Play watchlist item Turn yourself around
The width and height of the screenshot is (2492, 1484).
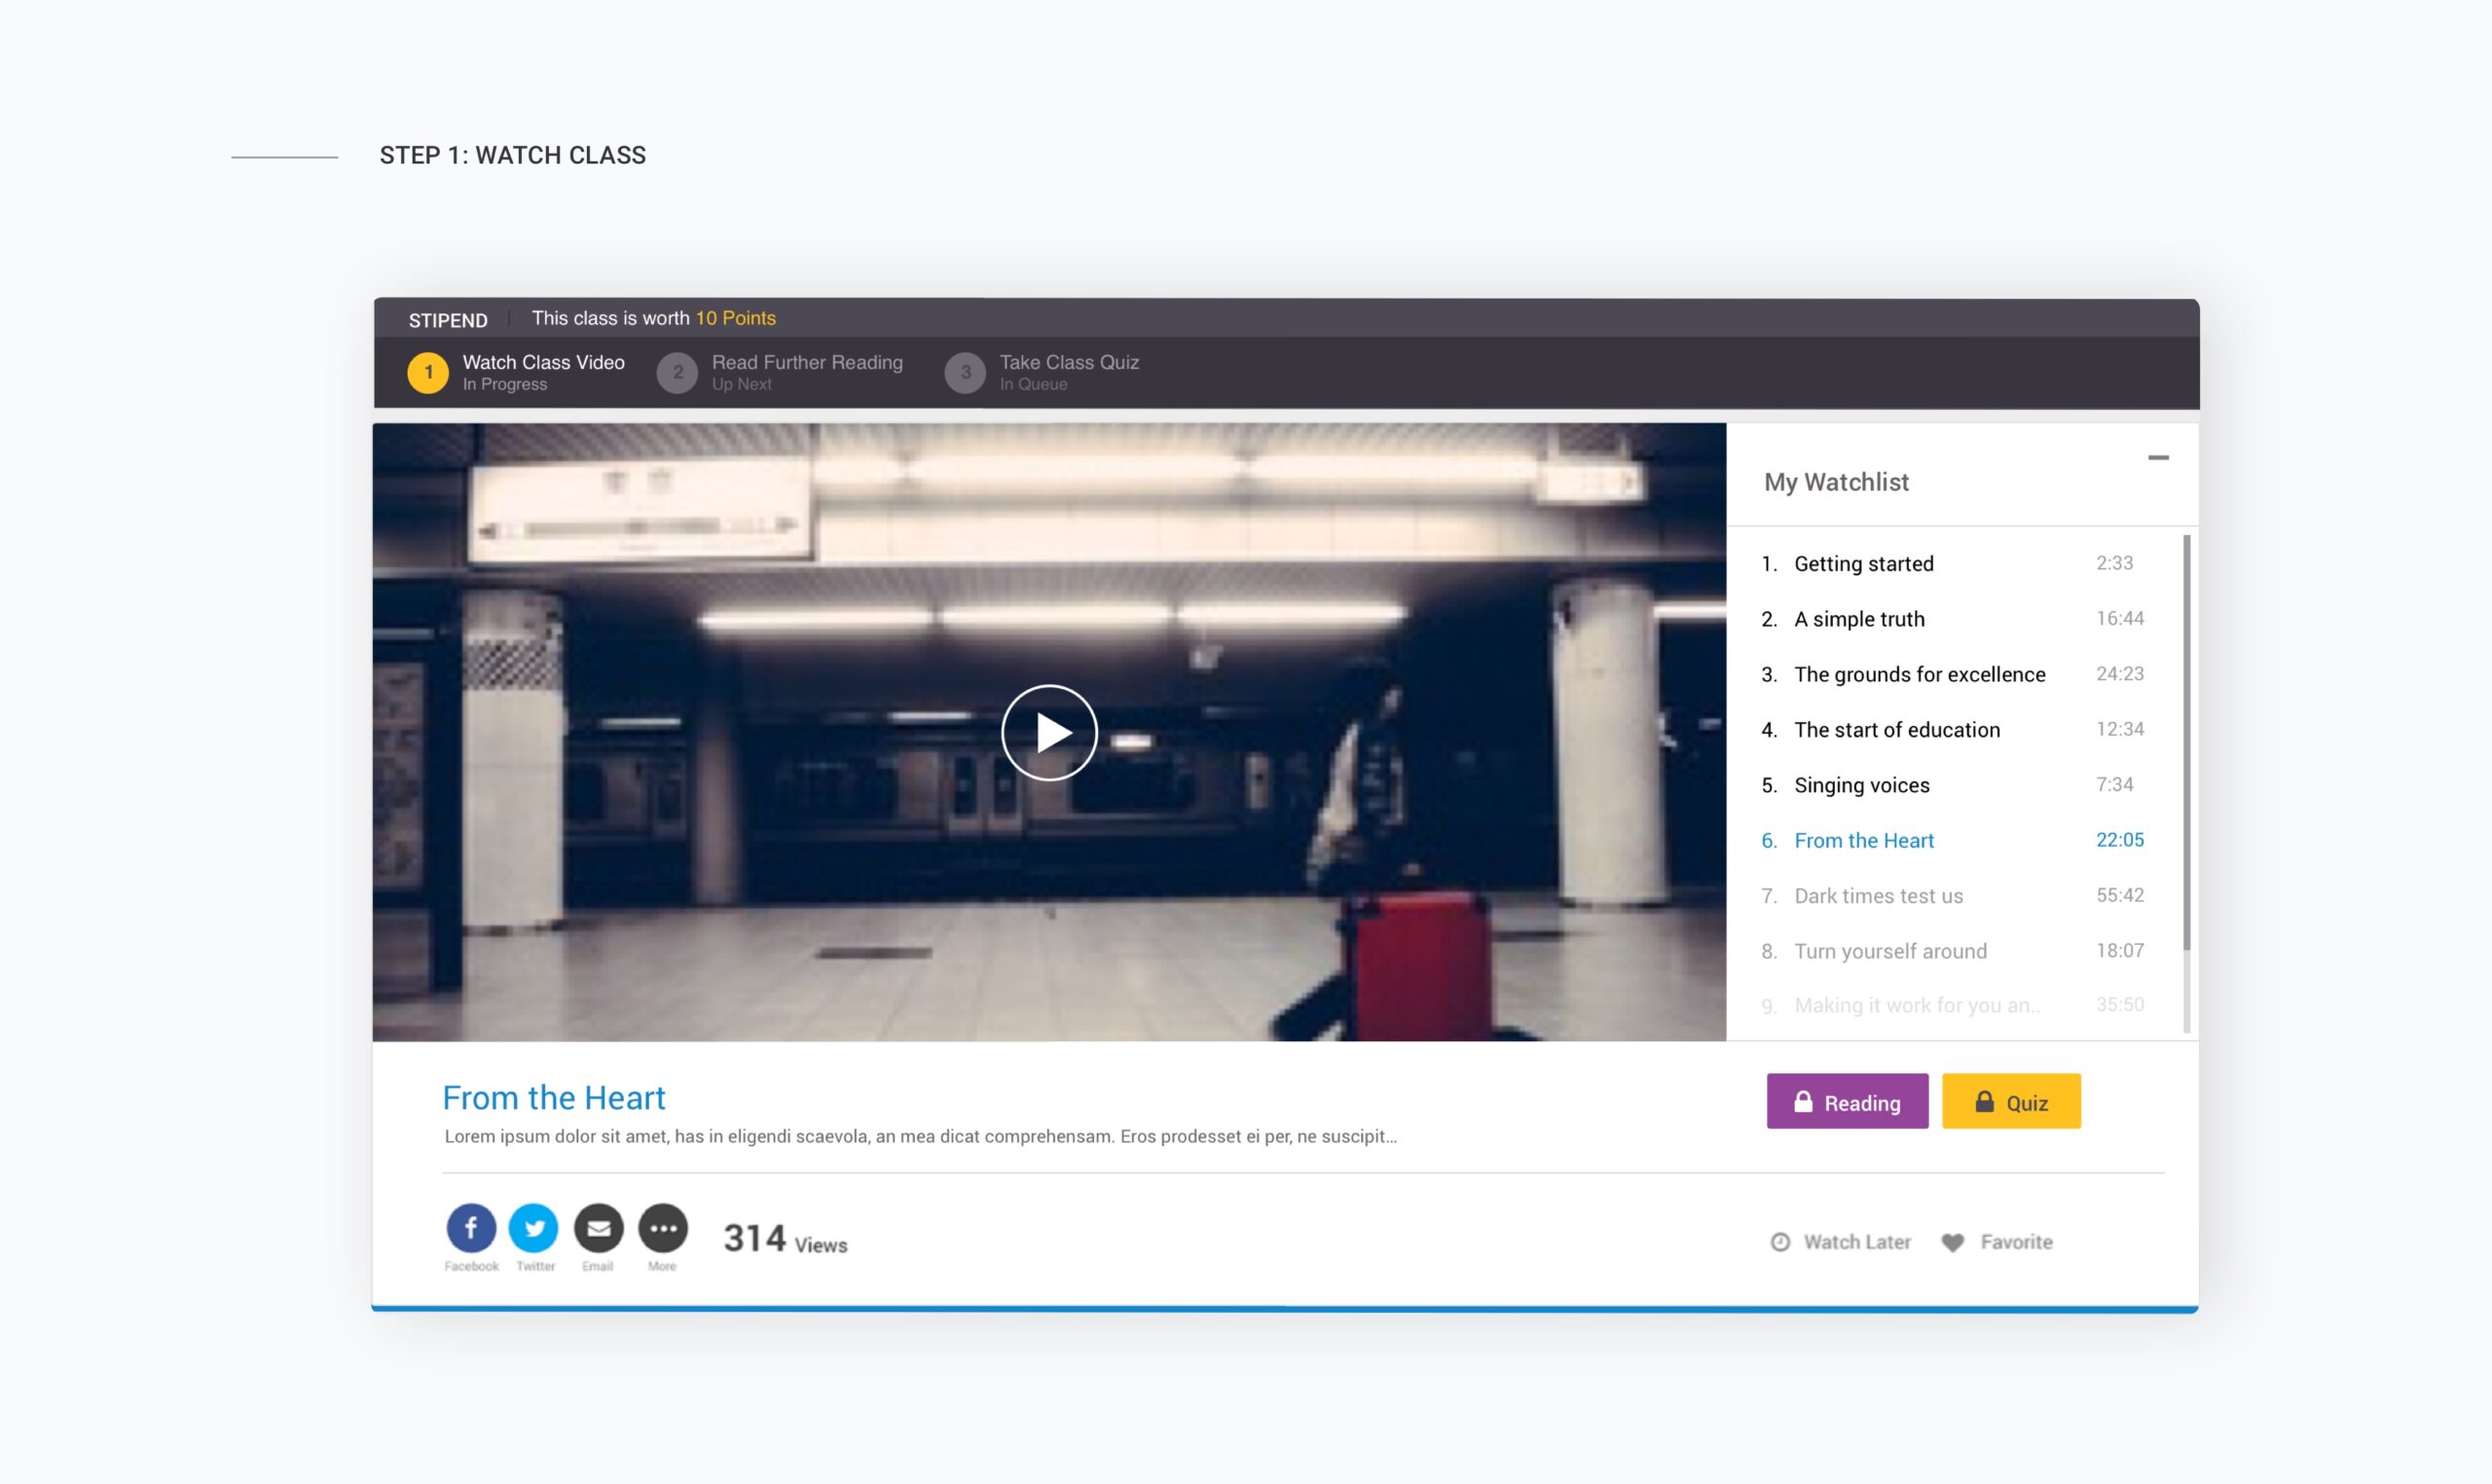tap(1952, 951)
